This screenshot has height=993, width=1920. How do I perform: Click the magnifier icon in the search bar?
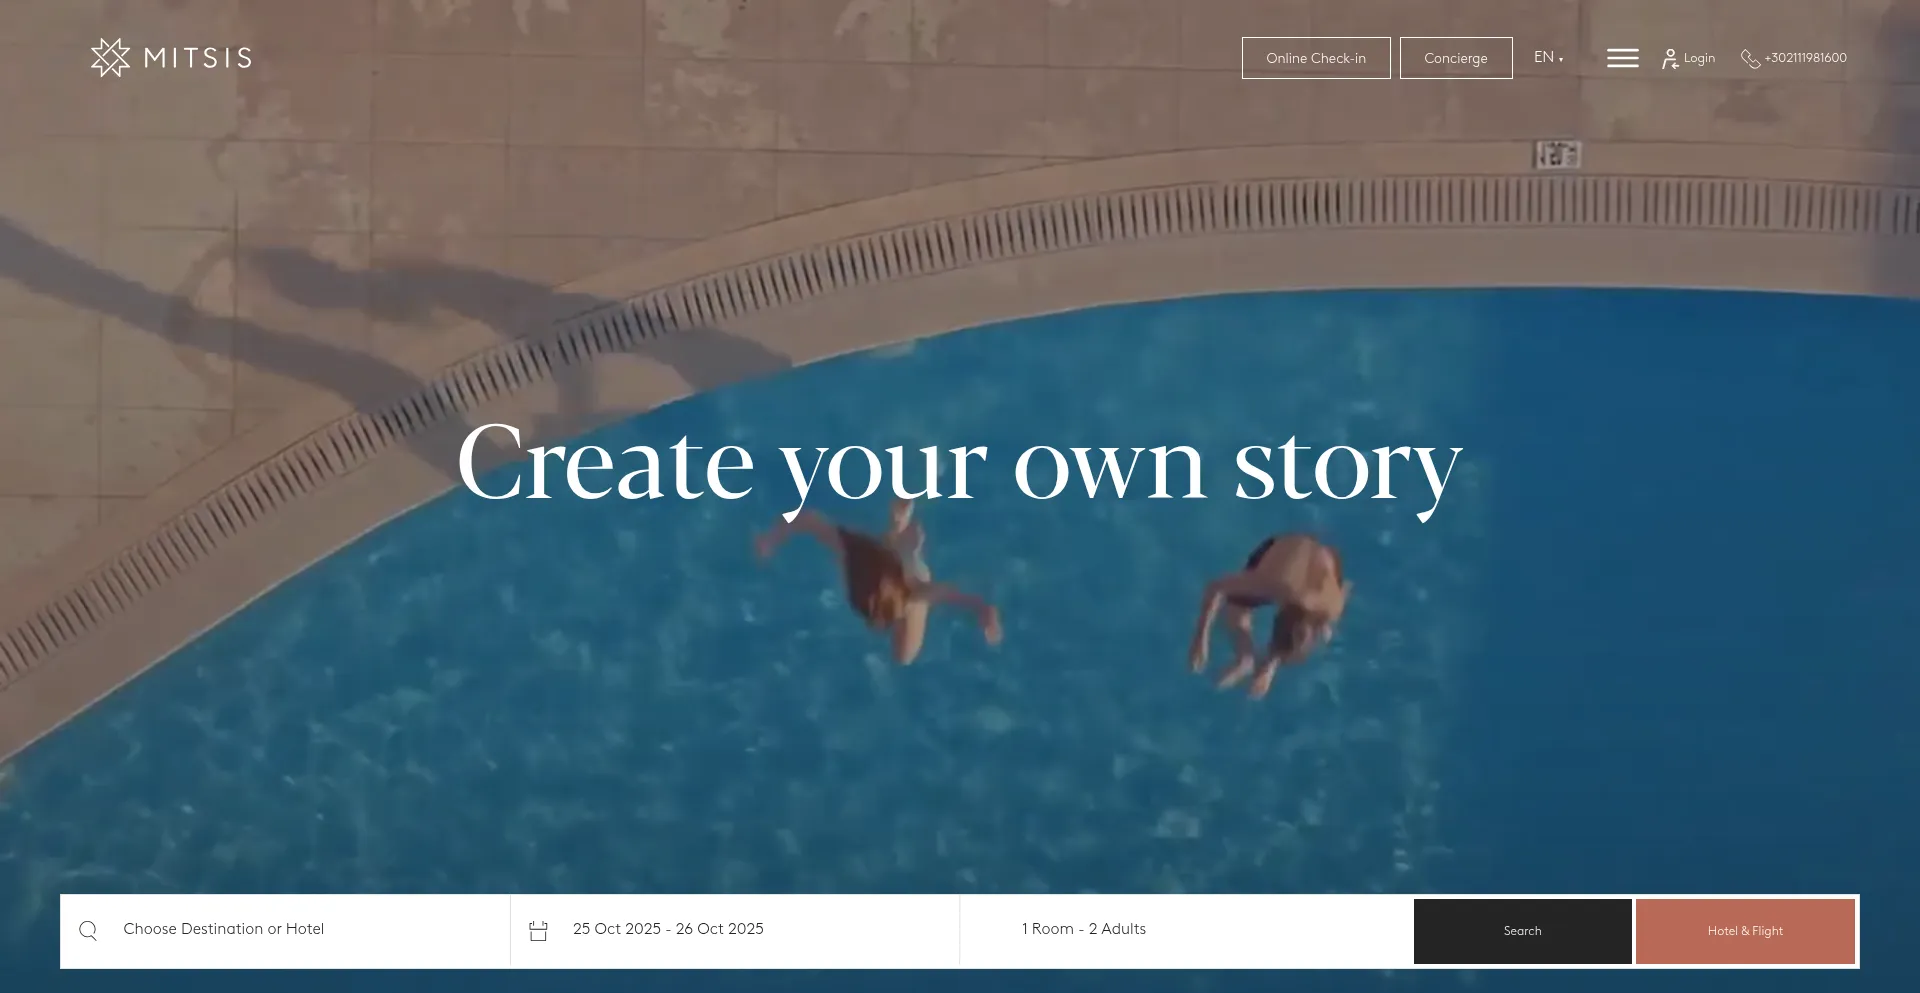88,931
